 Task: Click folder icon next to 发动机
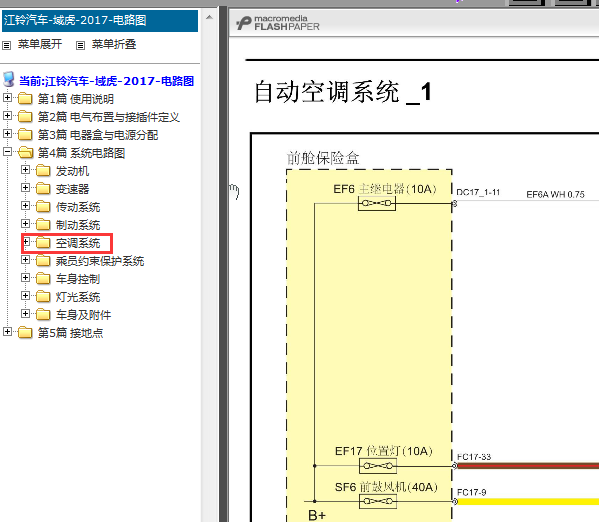point(43,170)
